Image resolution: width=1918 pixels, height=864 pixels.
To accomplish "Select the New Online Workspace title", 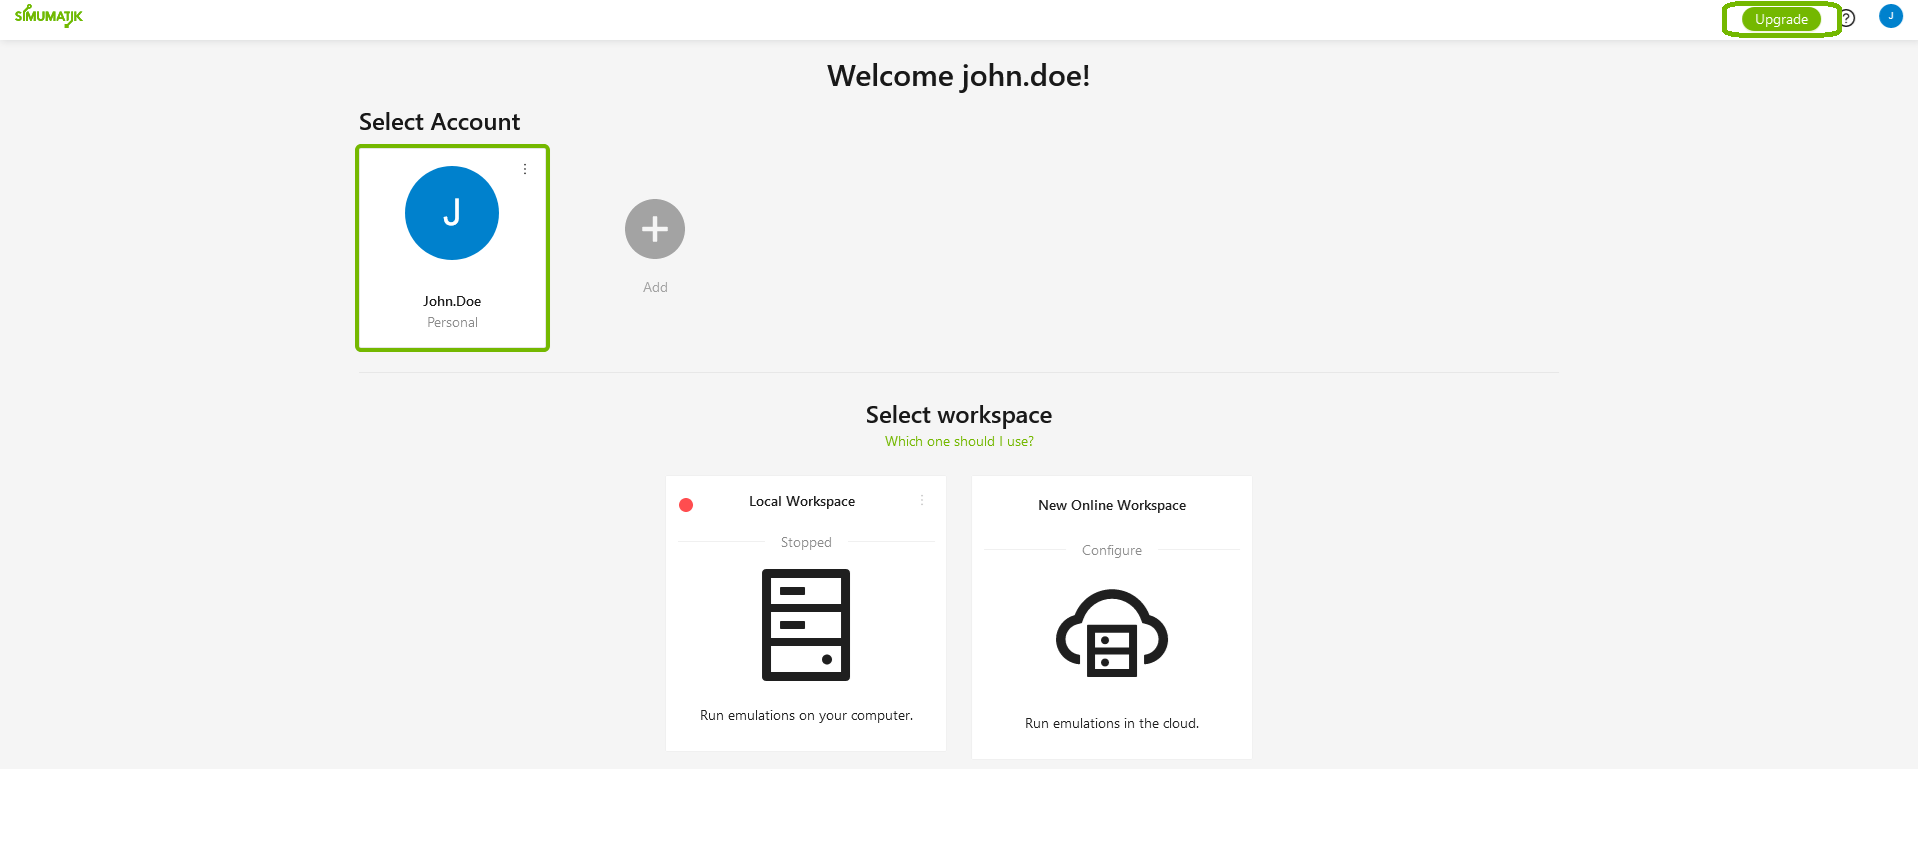I will click(x=1112, y=505).
